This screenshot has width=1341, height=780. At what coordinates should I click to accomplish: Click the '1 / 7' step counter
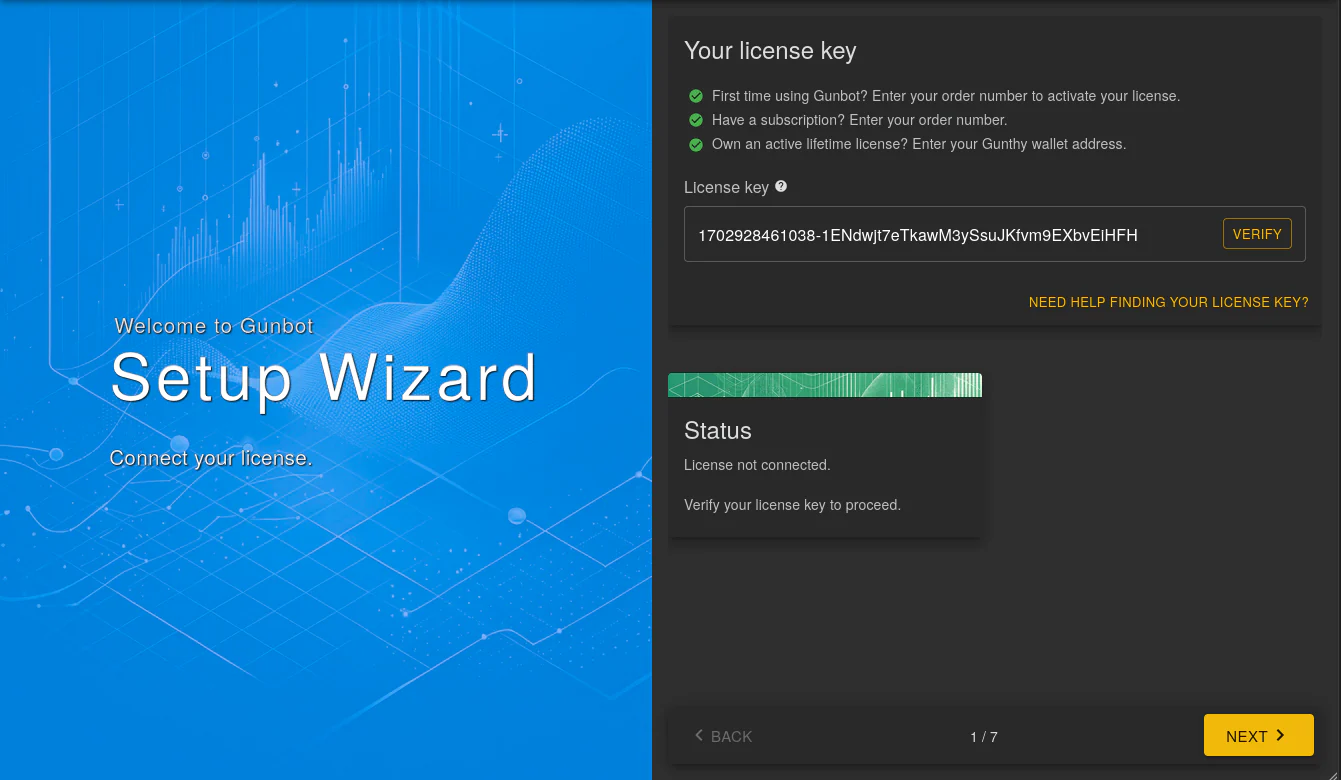click(984, 737)
